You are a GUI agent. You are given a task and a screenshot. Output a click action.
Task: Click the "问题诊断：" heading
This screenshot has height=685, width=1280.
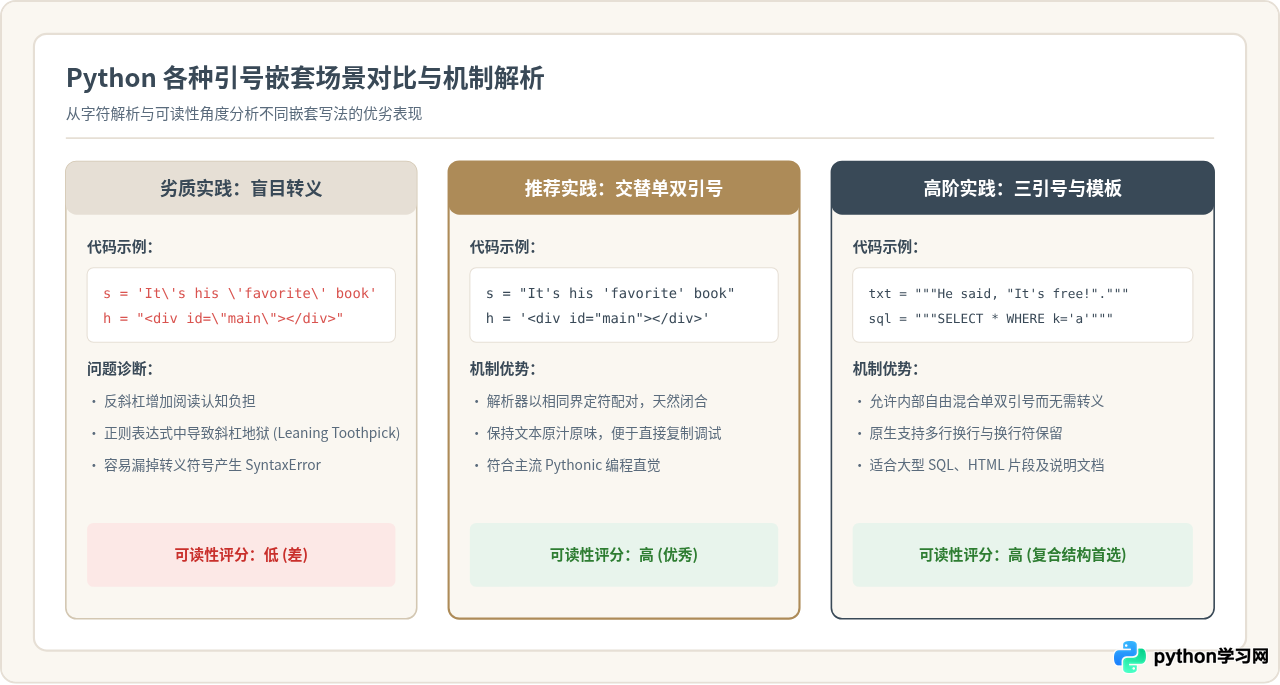click(120, 369)
